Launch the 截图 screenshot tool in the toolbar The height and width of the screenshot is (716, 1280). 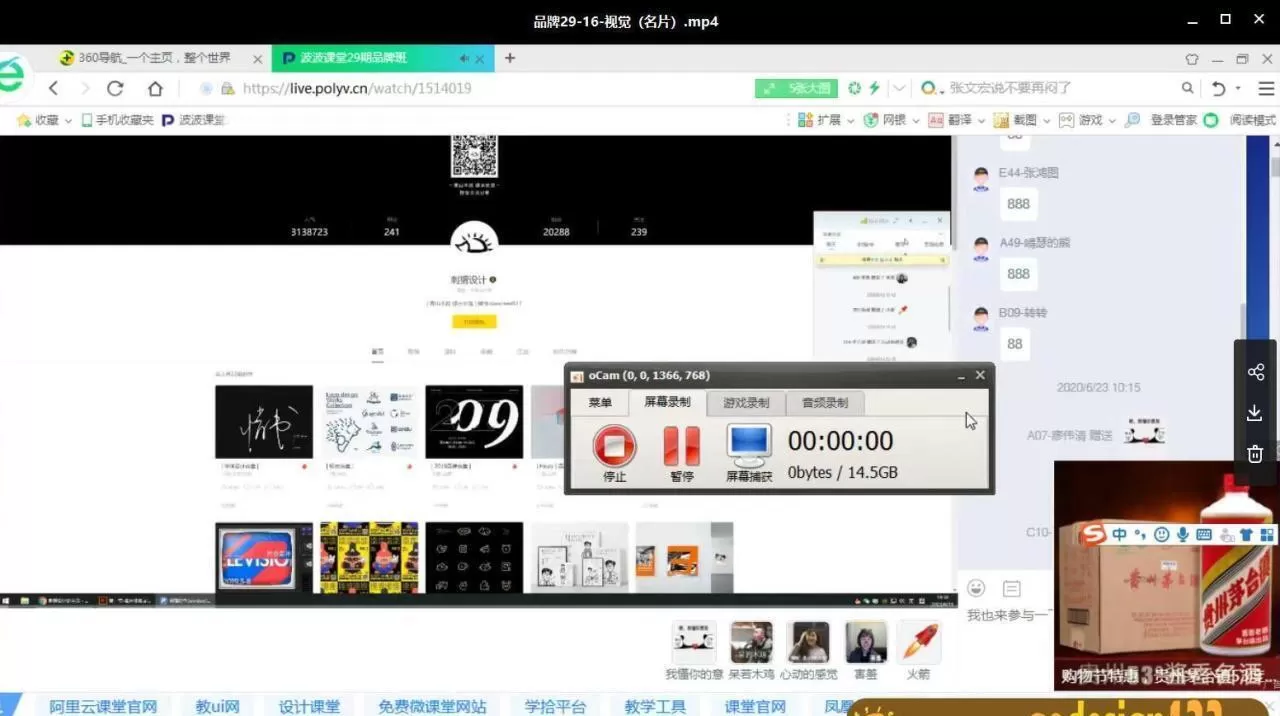1028,119
